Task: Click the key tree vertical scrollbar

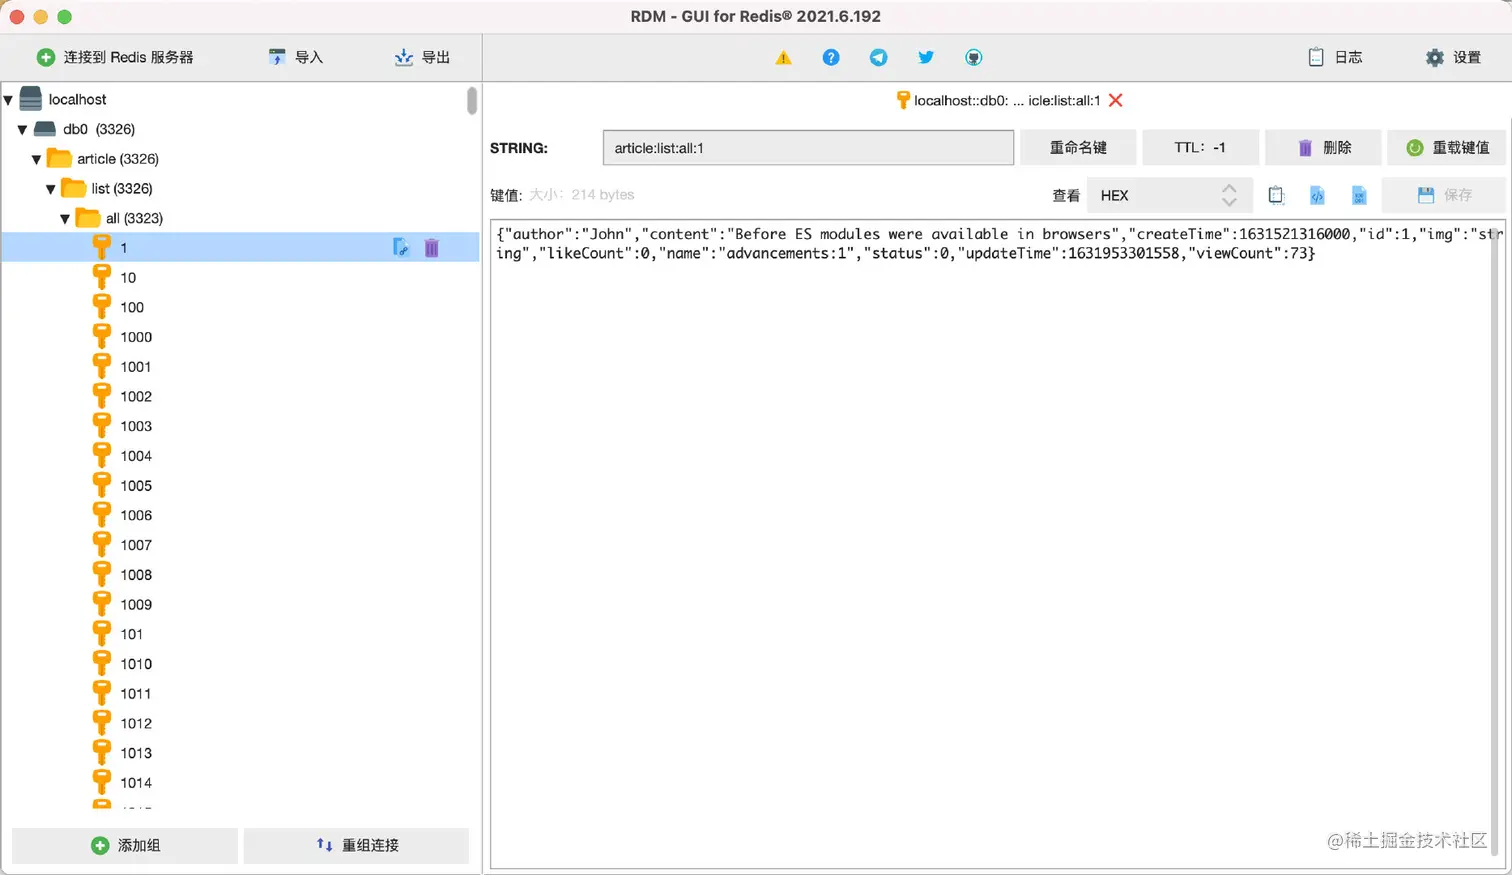Action: [x=472, y=101]
